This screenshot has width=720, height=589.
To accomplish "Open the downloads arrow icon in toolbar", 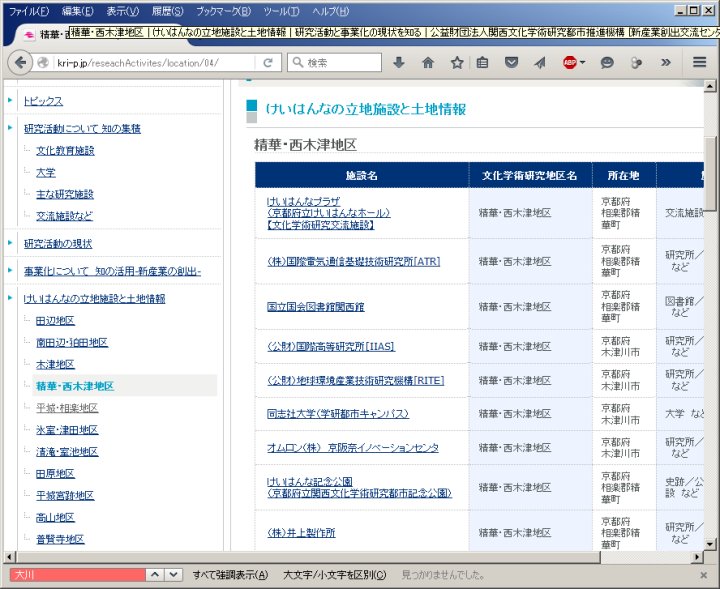I will tap(399, 62).
